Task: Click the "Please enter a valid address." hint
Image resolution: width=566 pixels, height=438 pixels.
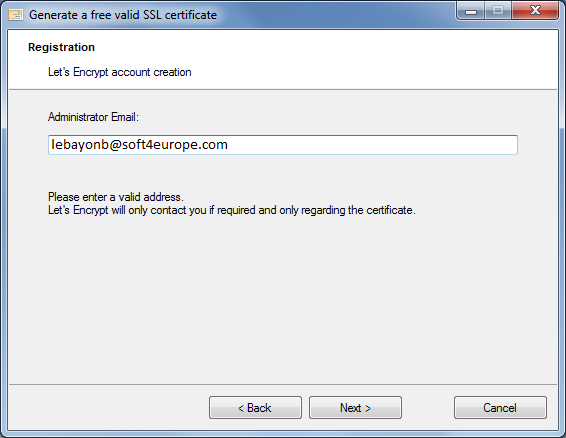Action: pos(116,197)
